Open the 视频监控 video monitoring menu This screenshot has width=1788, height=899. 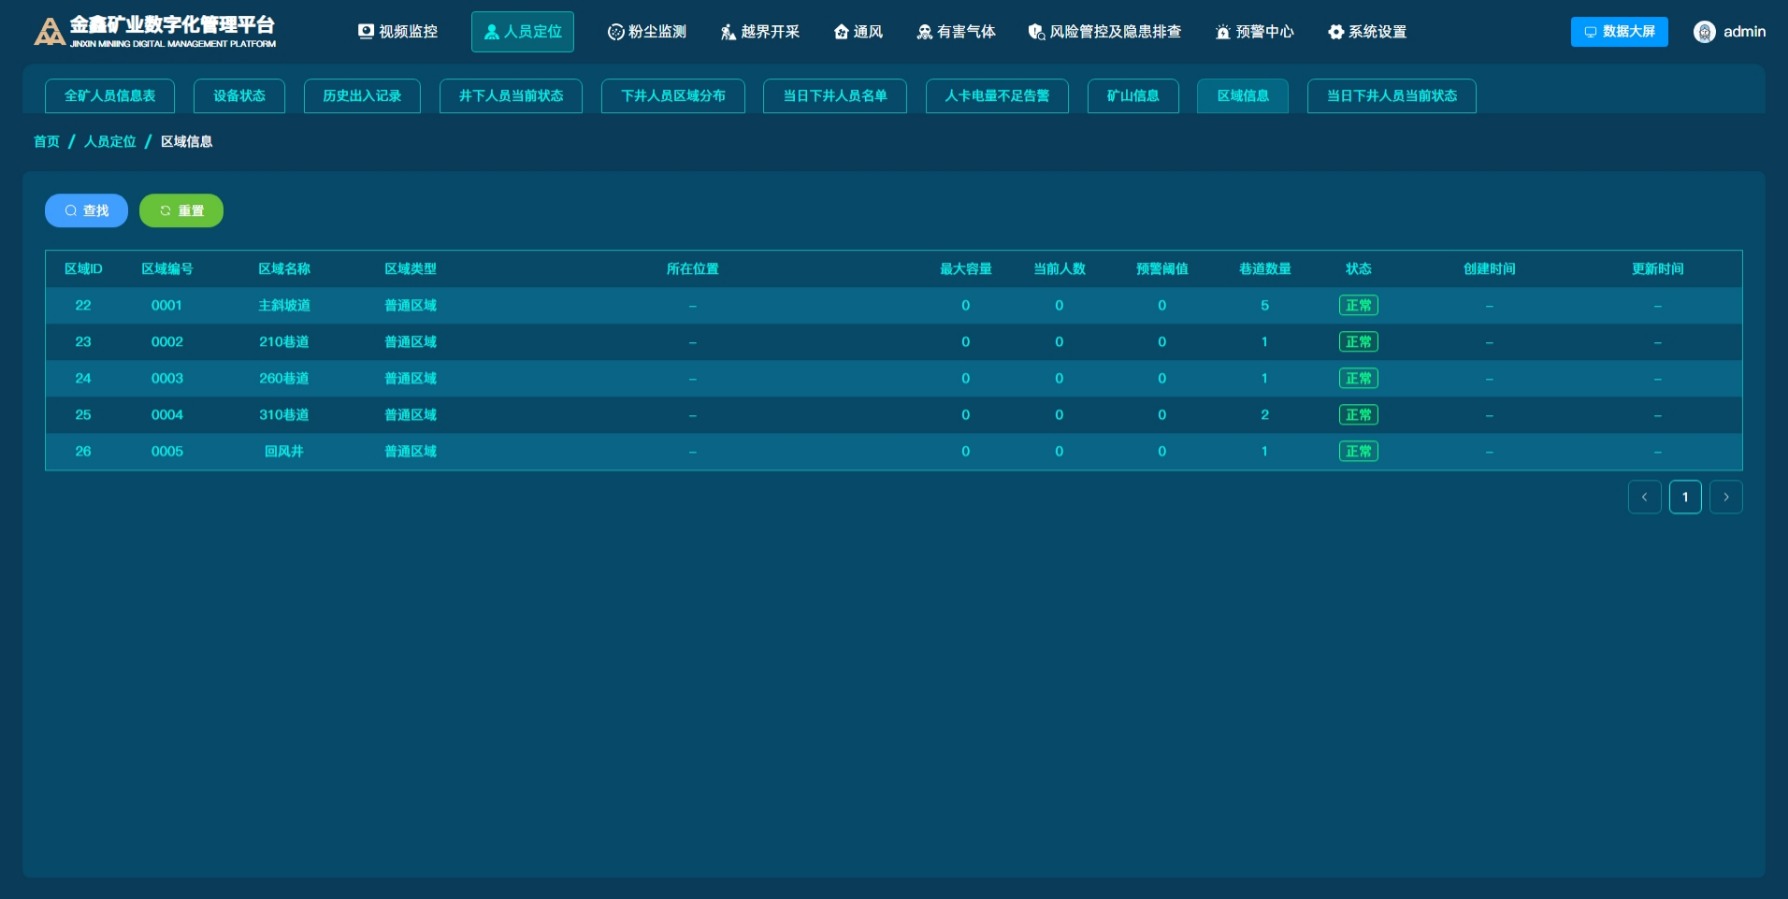pos(398,32)
